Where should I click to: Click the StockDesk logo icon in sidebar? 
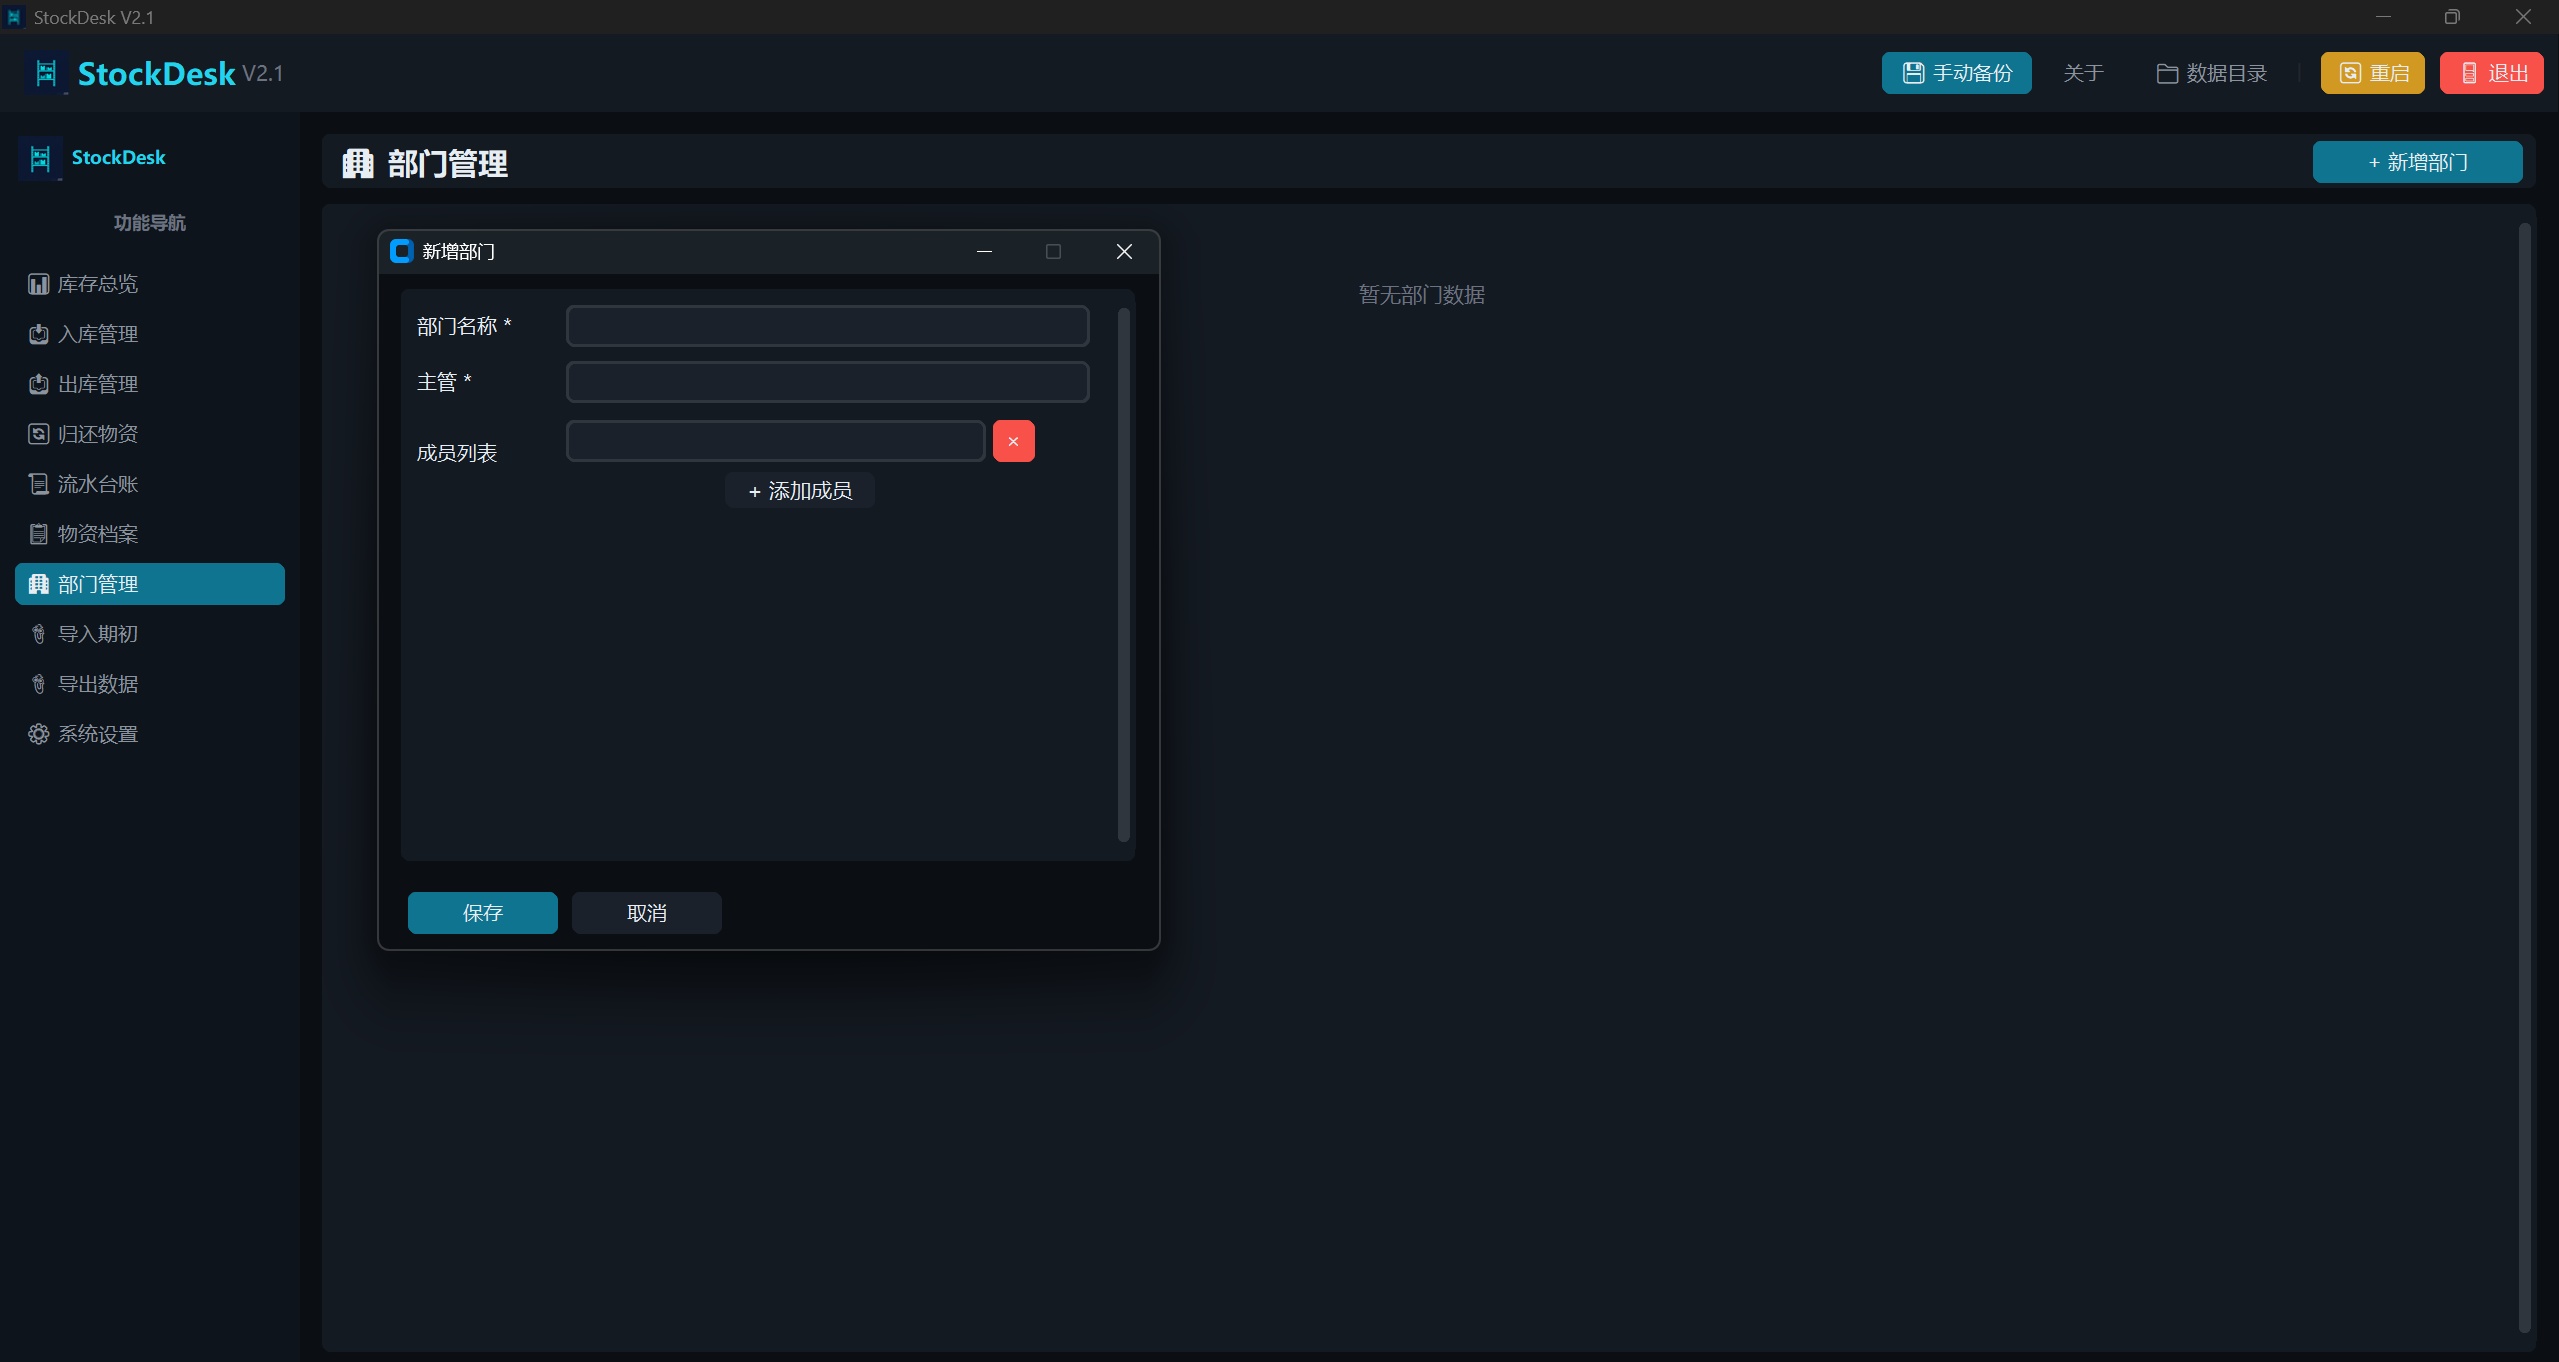(40, 158)
